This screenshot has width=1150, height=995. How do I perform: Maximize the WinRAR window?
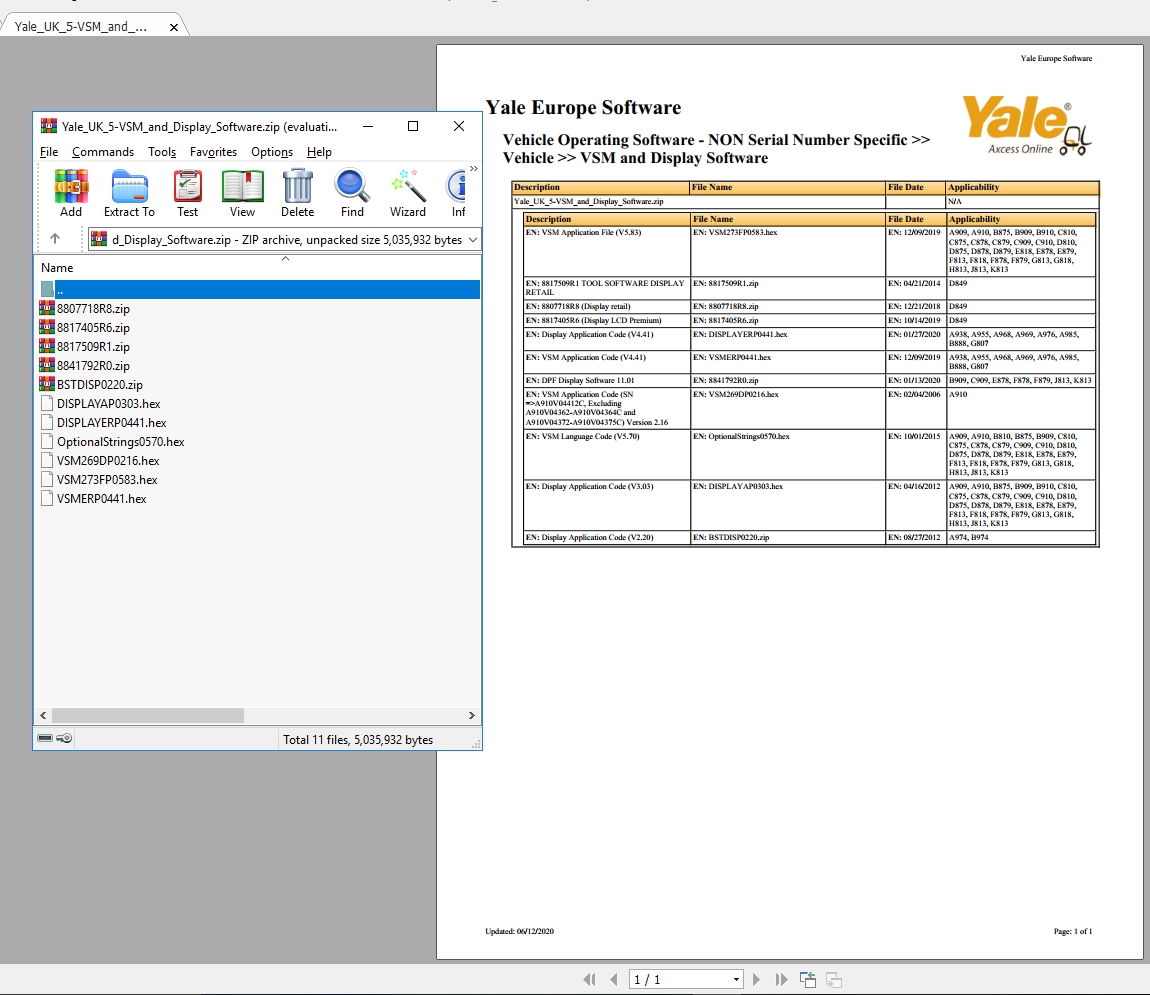click(413, 126)
